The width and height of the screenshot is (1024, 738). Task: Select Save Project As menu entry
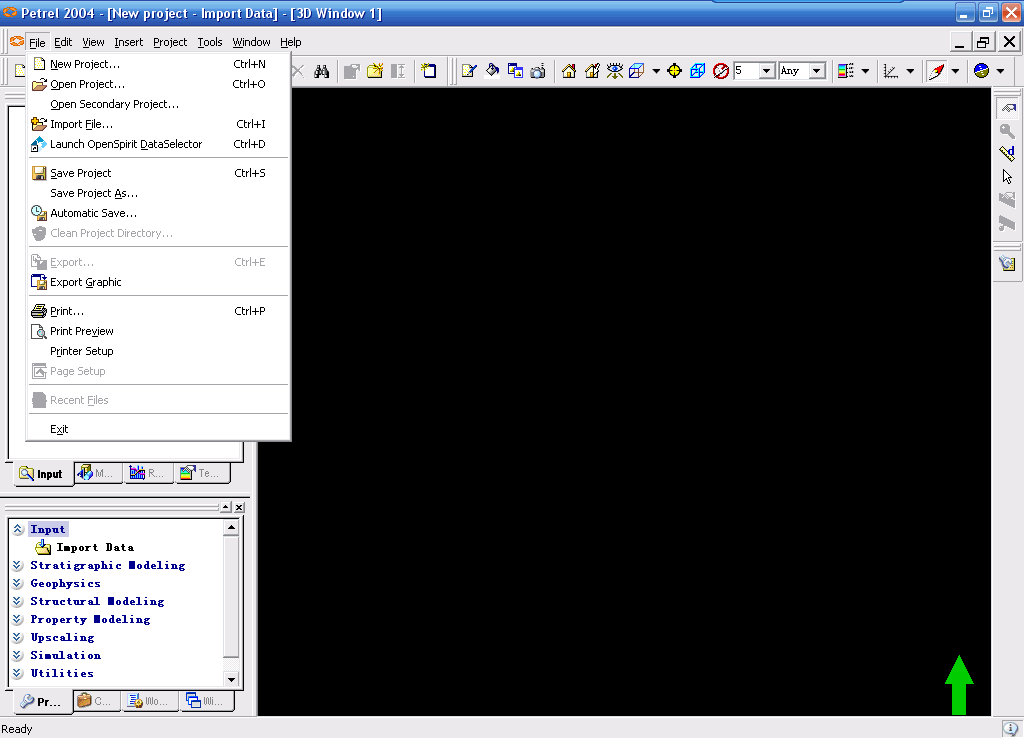pos(158,193)
